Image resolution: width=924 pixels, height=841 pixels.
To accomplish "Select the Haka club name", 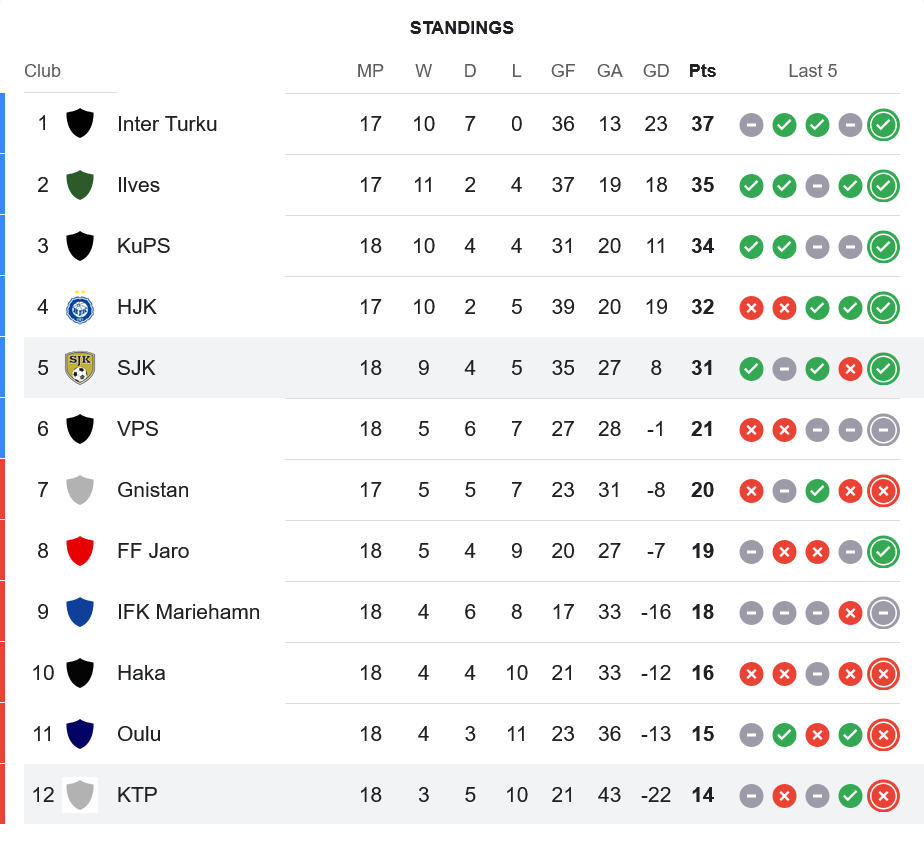I will [x=141, y=673].
